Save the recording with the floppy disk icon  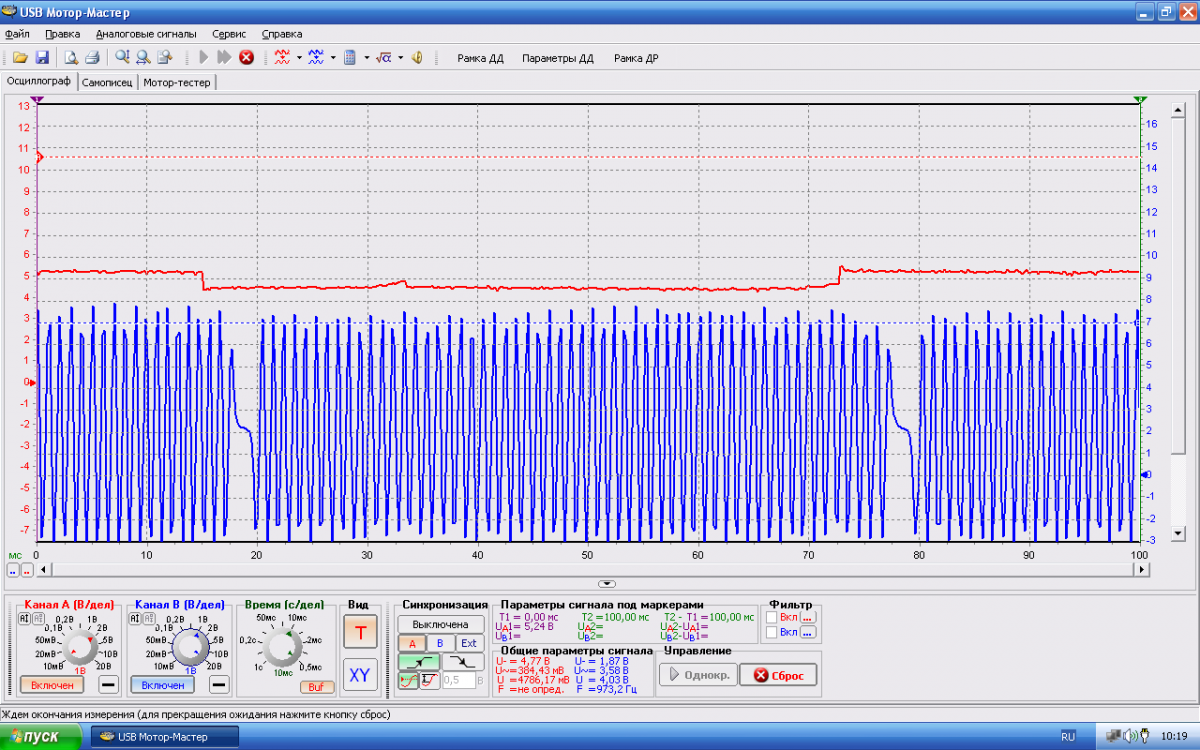(x=42, y=58)
